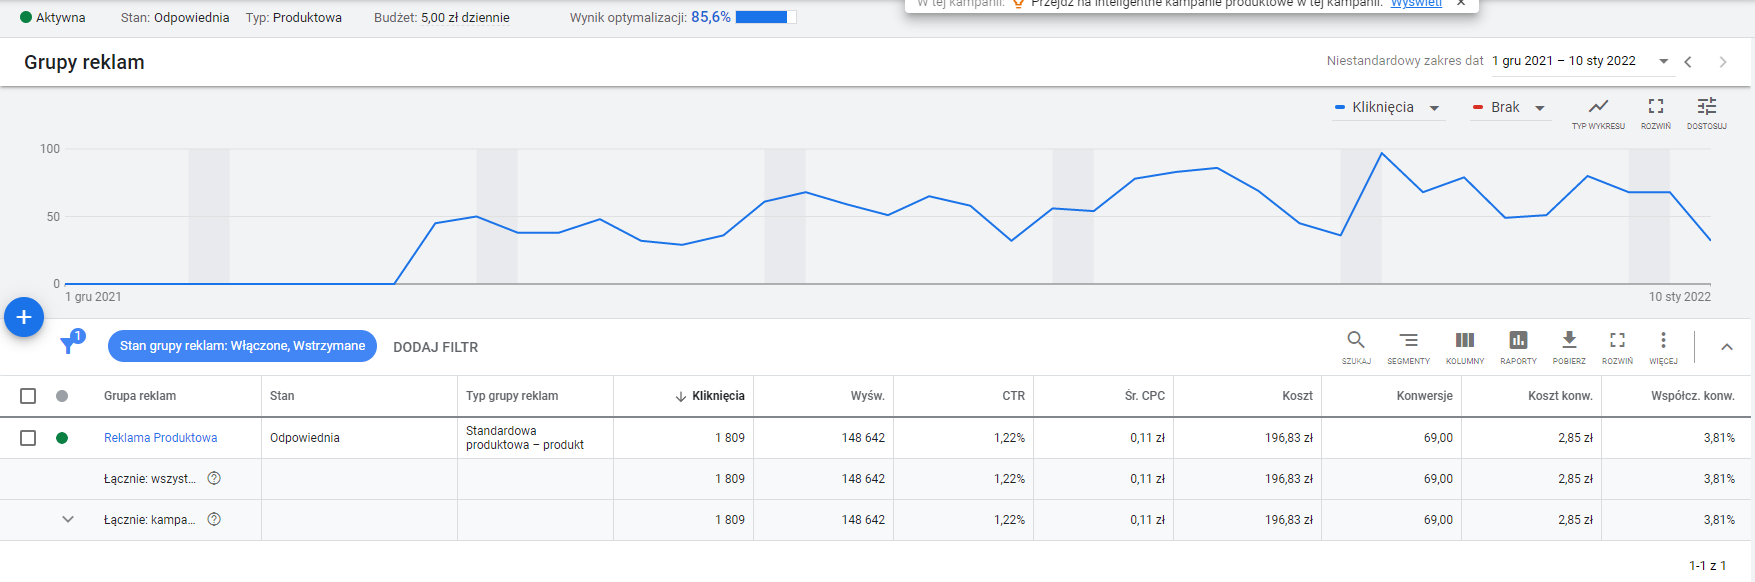Open the filter funnel icon
This screenshot has width=1755, height=582.
[x=69, y=345]
